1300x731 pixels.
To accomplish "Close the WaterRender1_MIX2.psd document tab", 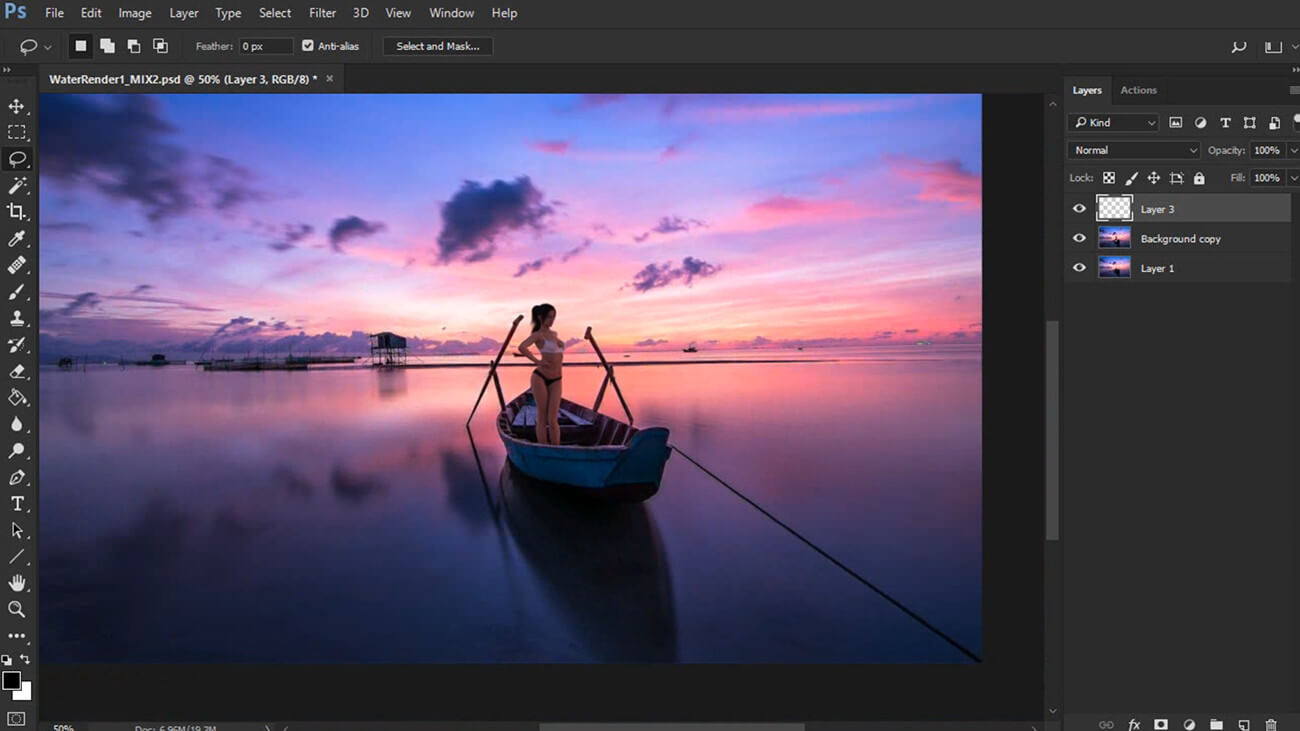I will (330, 79).
